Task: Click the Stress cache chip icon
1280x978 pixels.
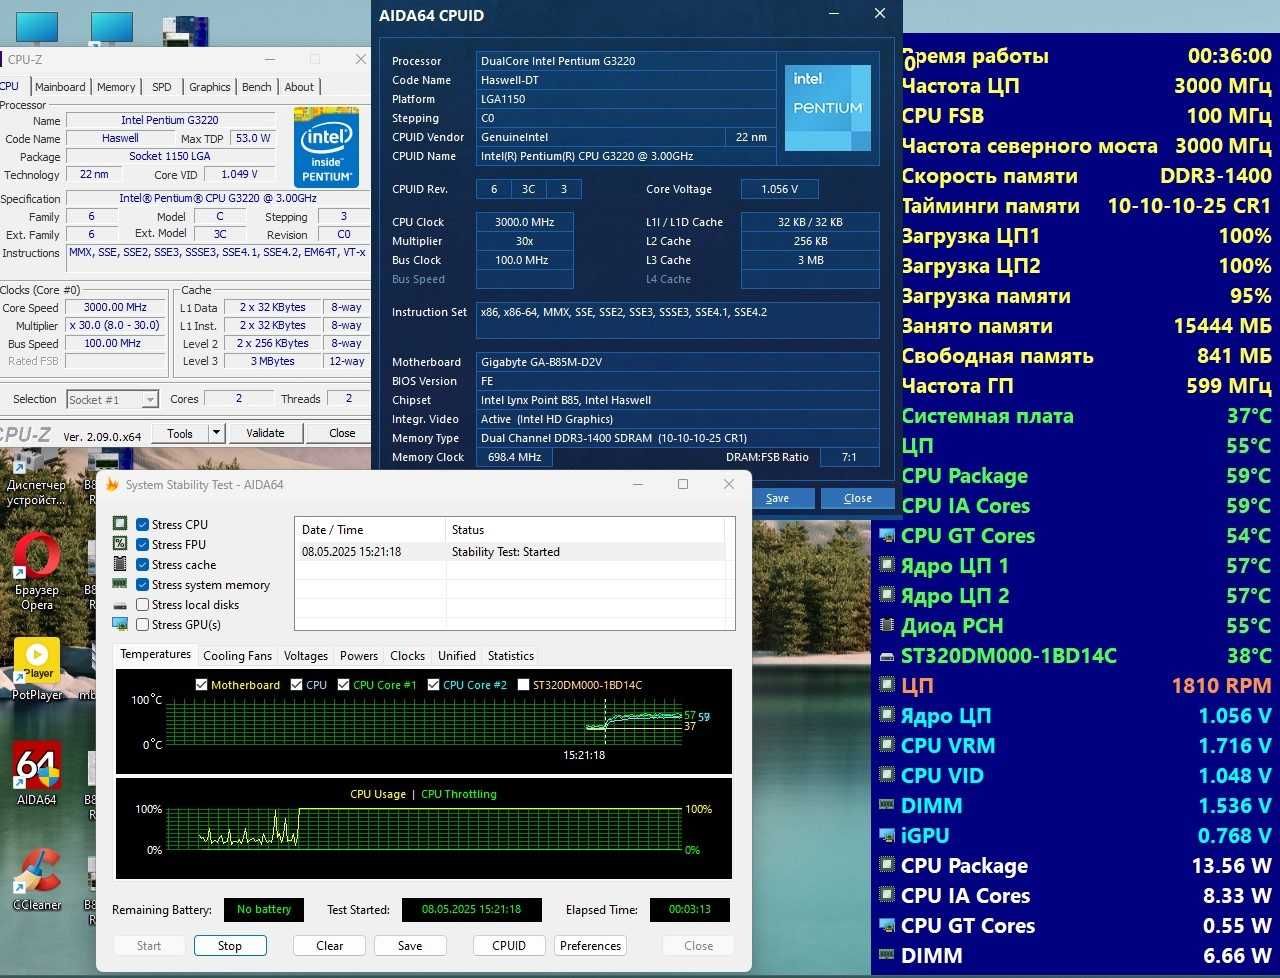Action: coord(120,564)
